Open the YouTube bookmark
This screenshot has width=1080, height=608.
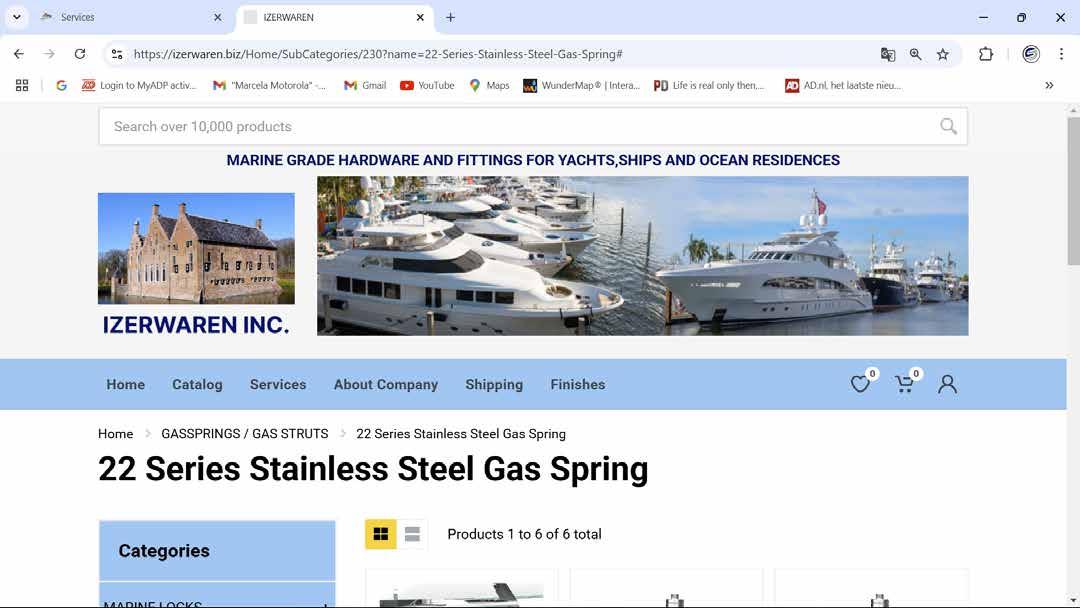tap(427, 85)
